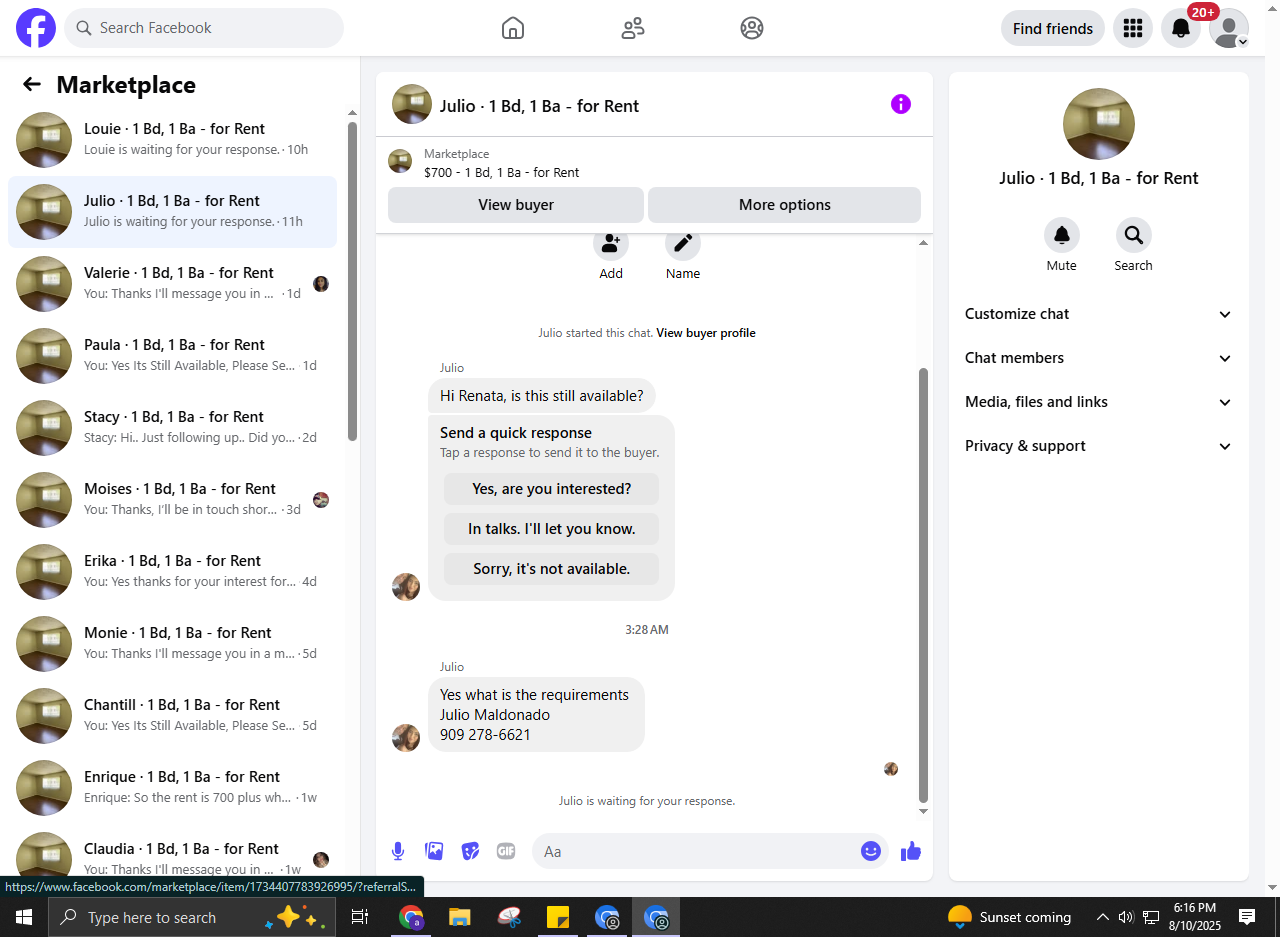Viewport: 1280px width, 937px height.
Task: Open Stacy's rental conversation
Action: [172, 428]
